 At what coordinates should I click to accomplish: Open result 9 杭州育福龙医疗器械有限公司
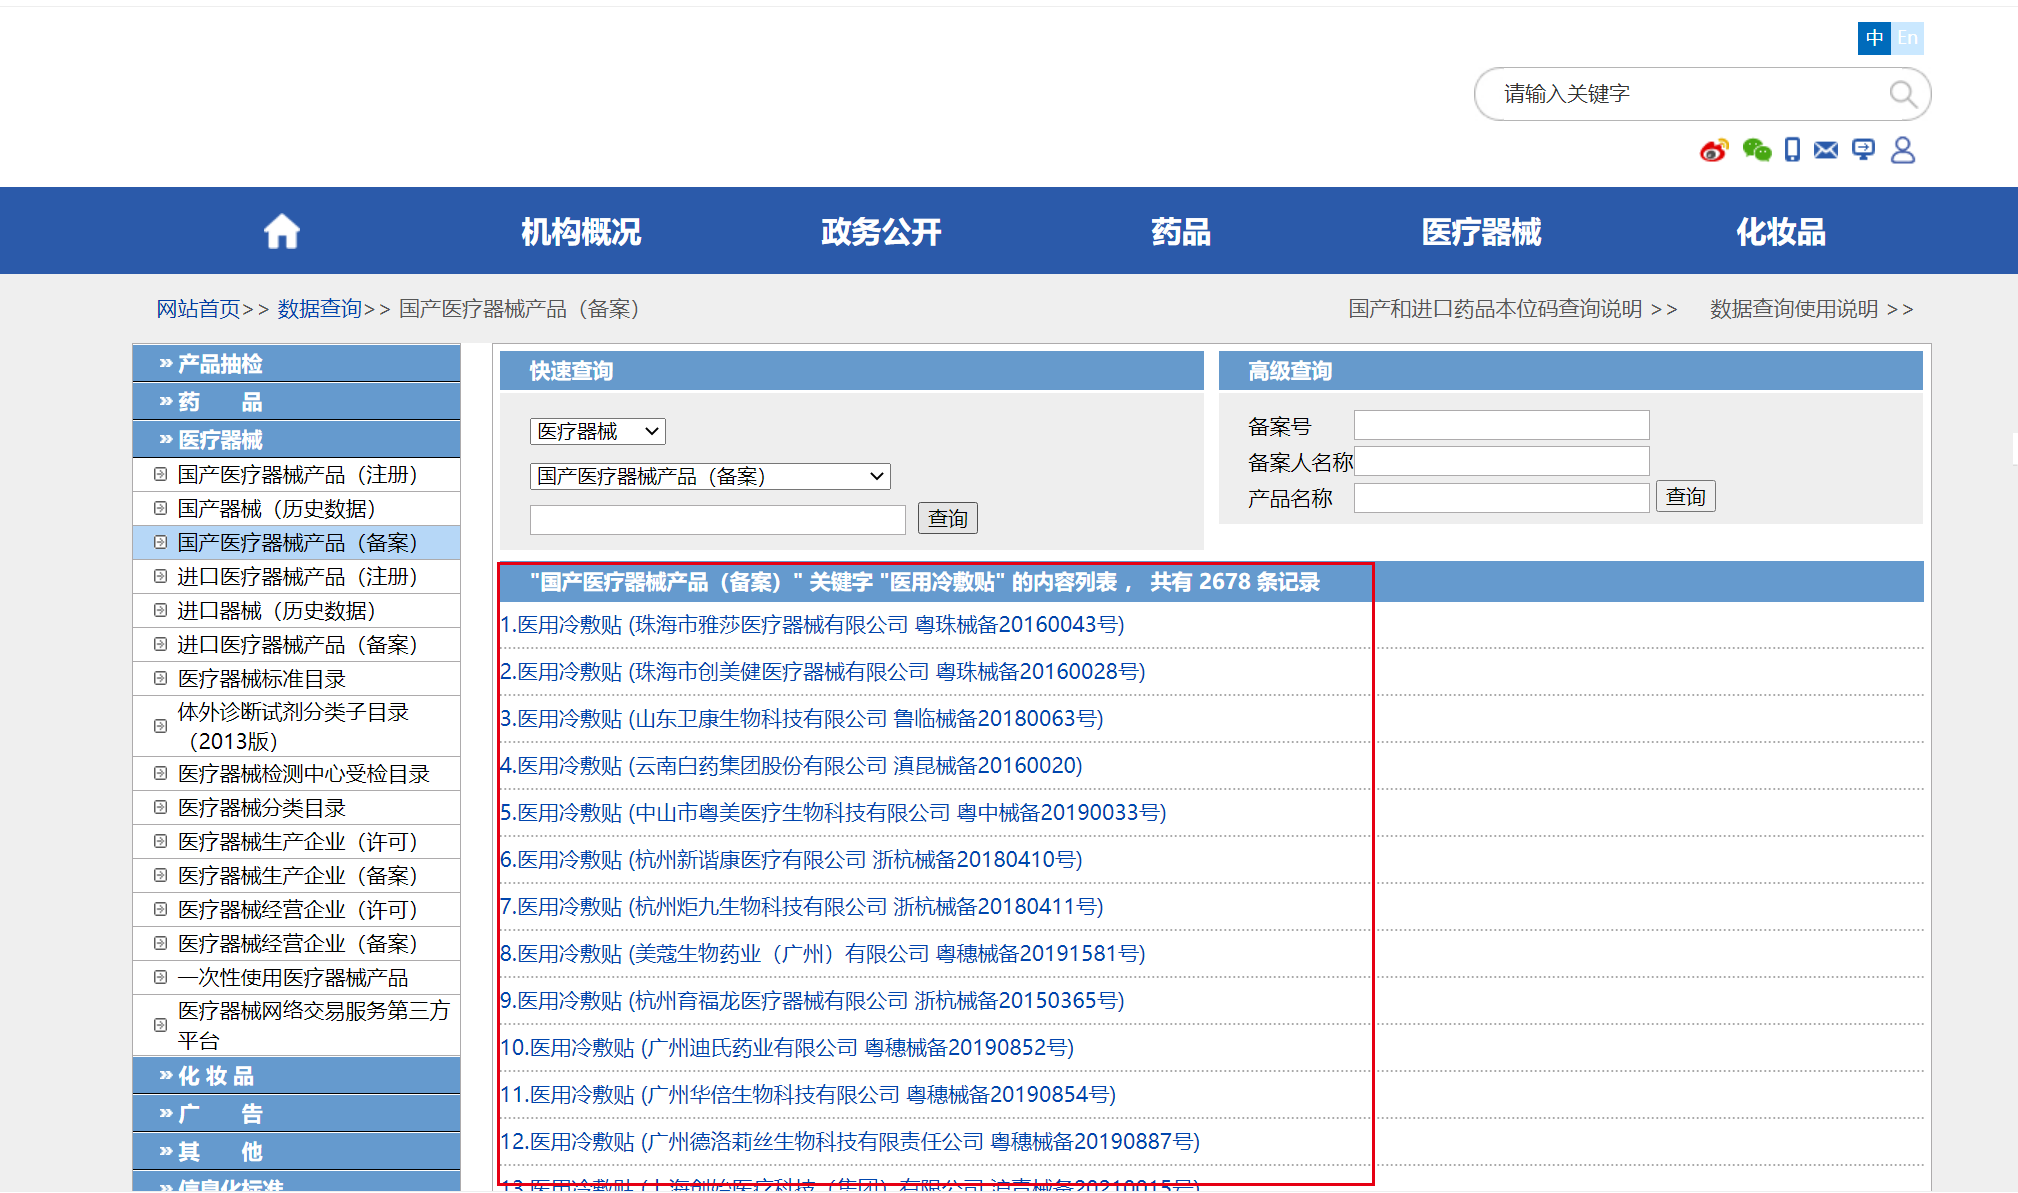click(x=812, y=1001)
